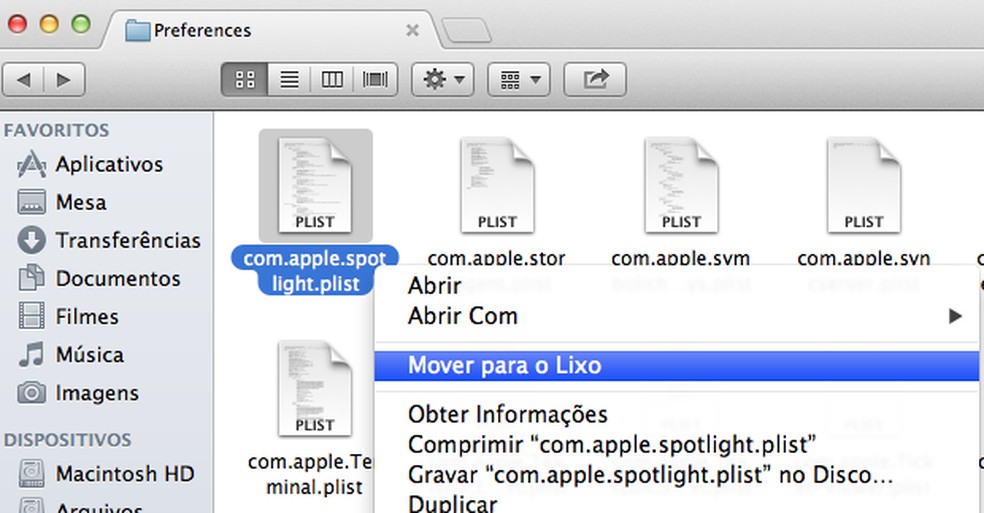The image size is (984, 513).
Task: Minimize the window with the yellow button
Action: (49, 24)
